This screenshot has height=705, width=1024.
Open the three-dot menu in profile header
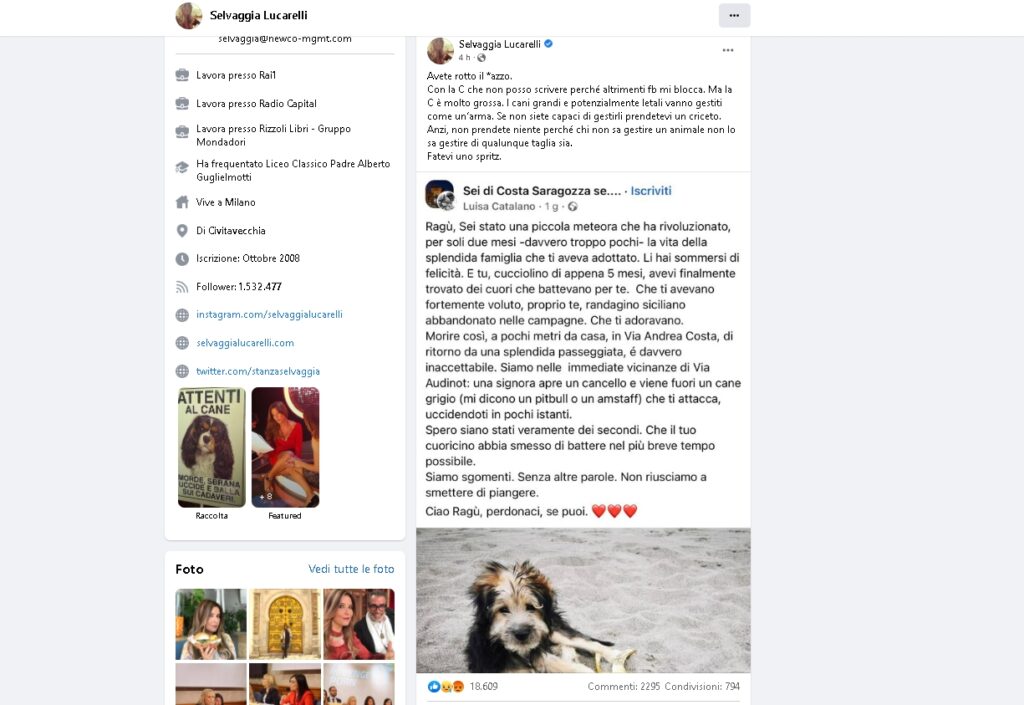coord(734,15)
